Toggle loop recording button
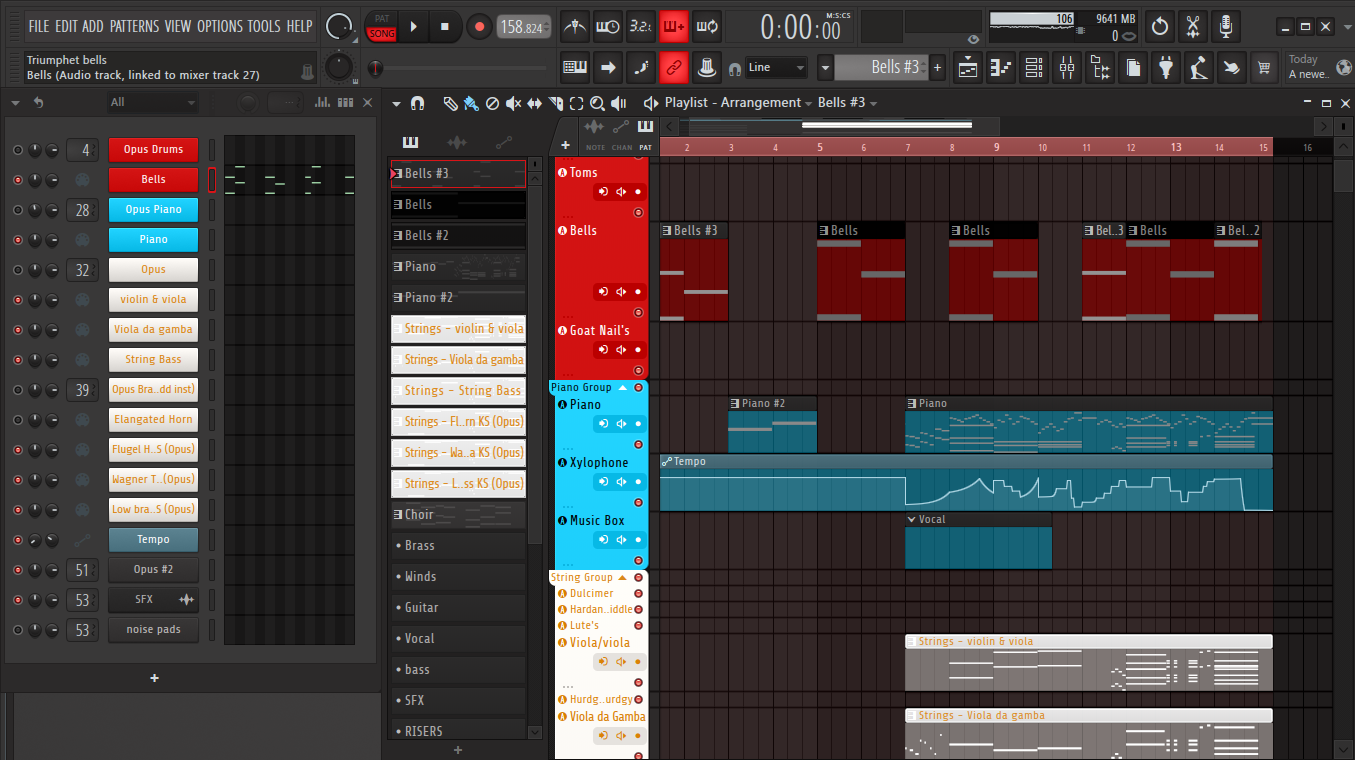The width and height of the screenshot is (1355, 760). pyautogui.click(x=706, y=26)
